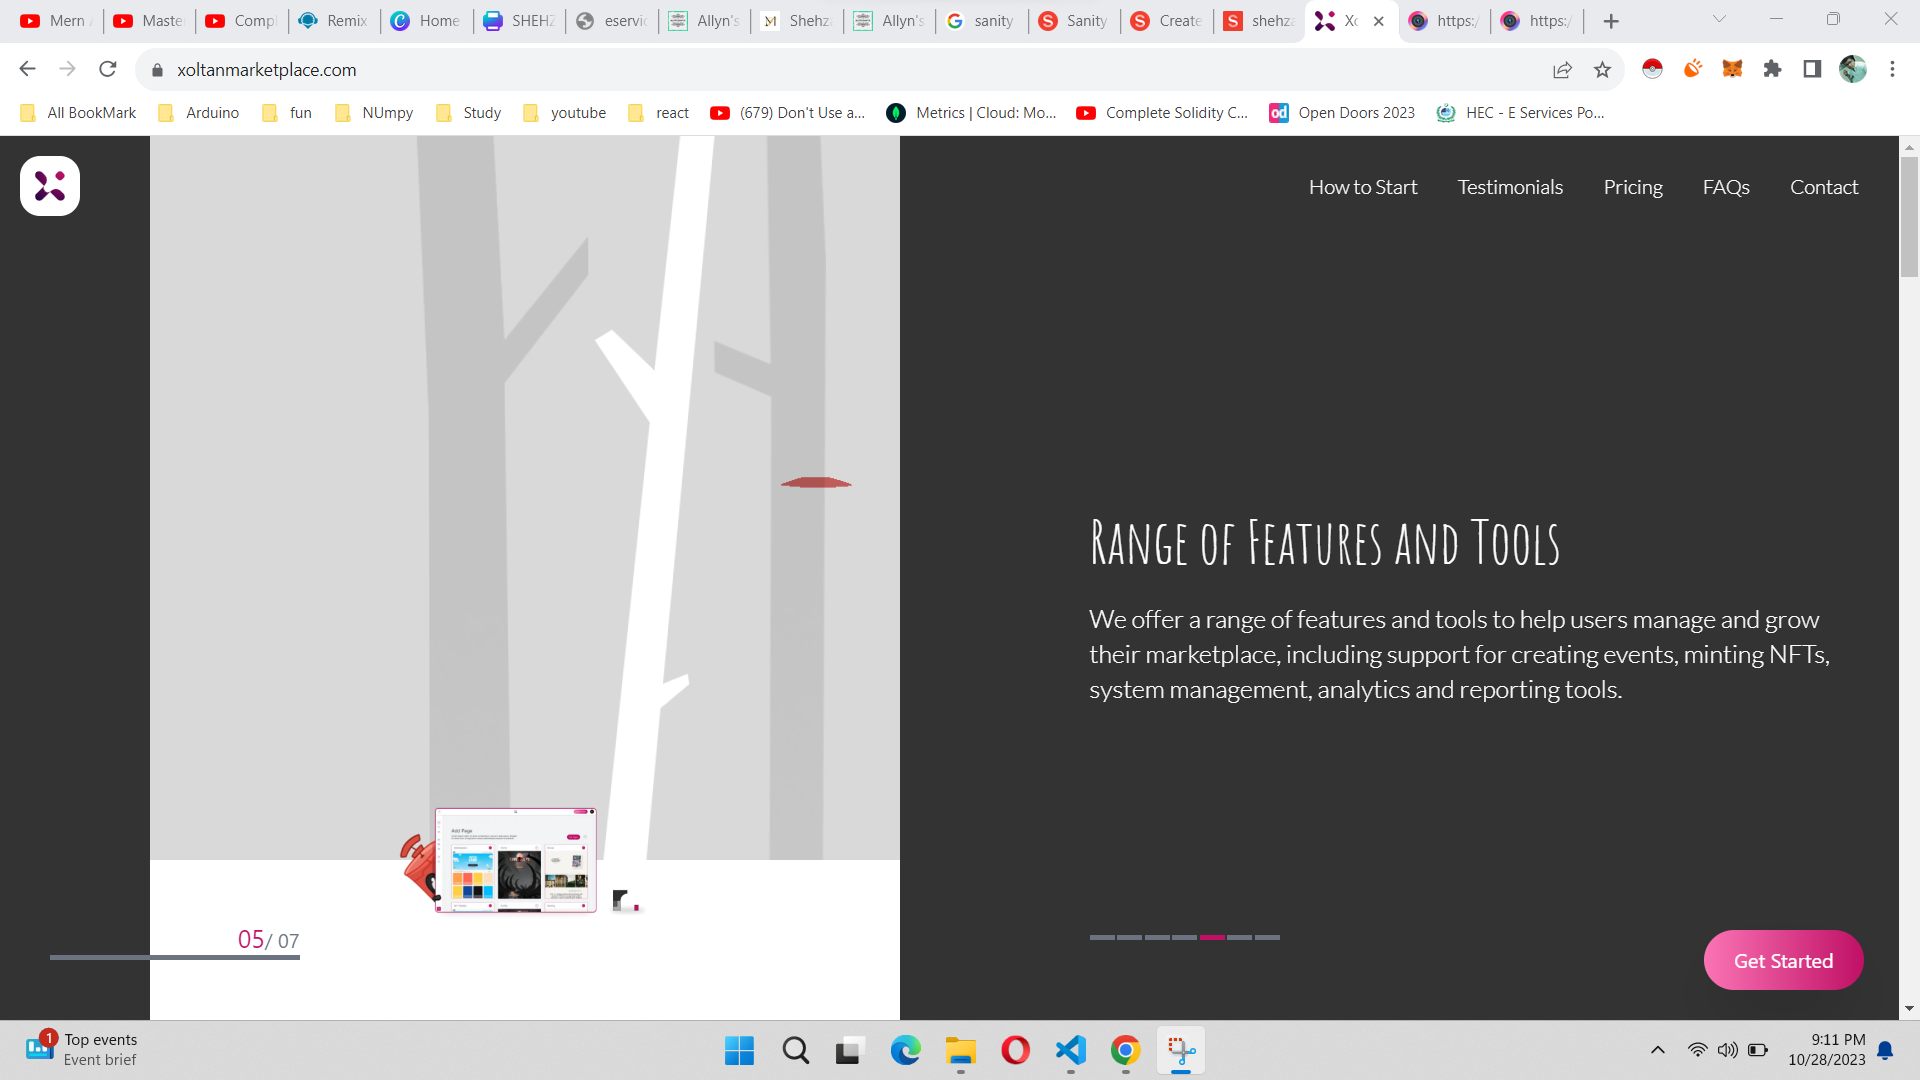Bookmark this tab with star icon
The image size is (1920, 1080).
pyautogui.click(x=1602, y=69)
